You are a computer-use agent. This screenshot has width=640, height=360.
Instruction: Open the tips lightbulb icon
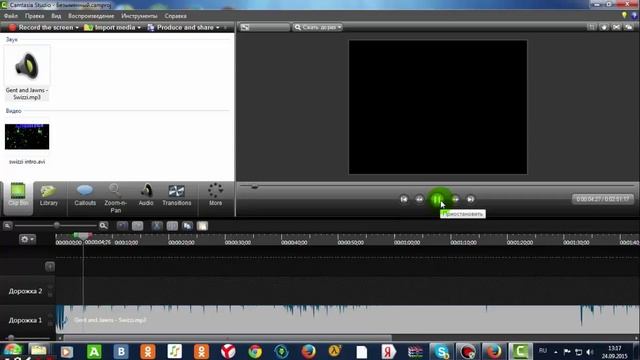pyautogui.click(x=624, y=16)
